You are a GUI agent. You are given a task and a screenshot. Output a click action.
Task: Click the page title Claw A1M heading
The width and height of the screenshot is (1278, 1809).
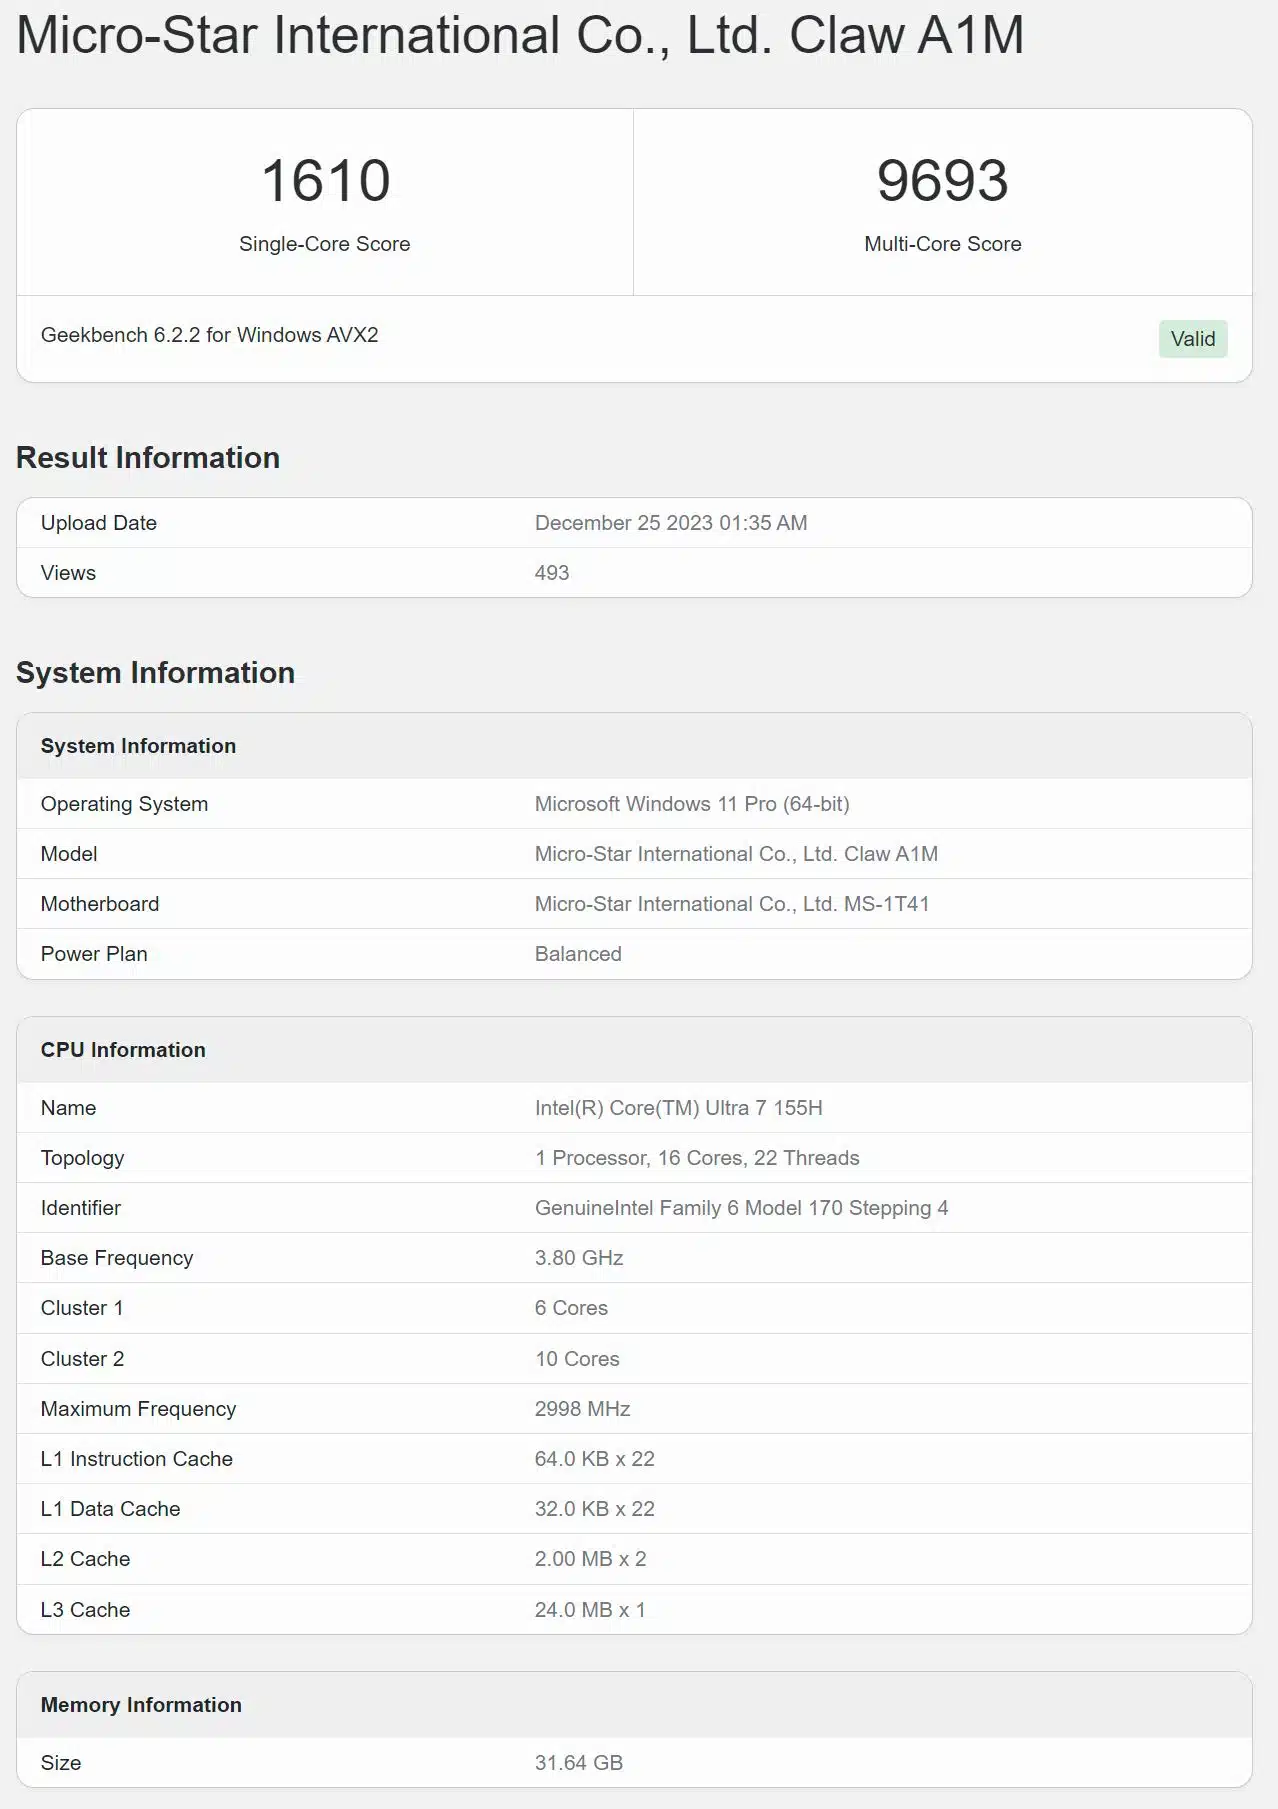pos(520,35)
